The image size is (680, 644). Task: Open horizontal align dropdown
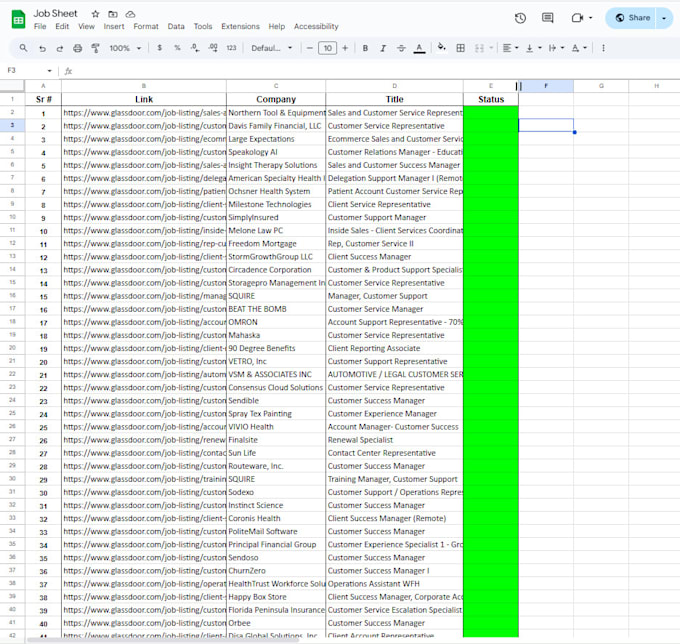pyautogui.click(x=510, y=48)
